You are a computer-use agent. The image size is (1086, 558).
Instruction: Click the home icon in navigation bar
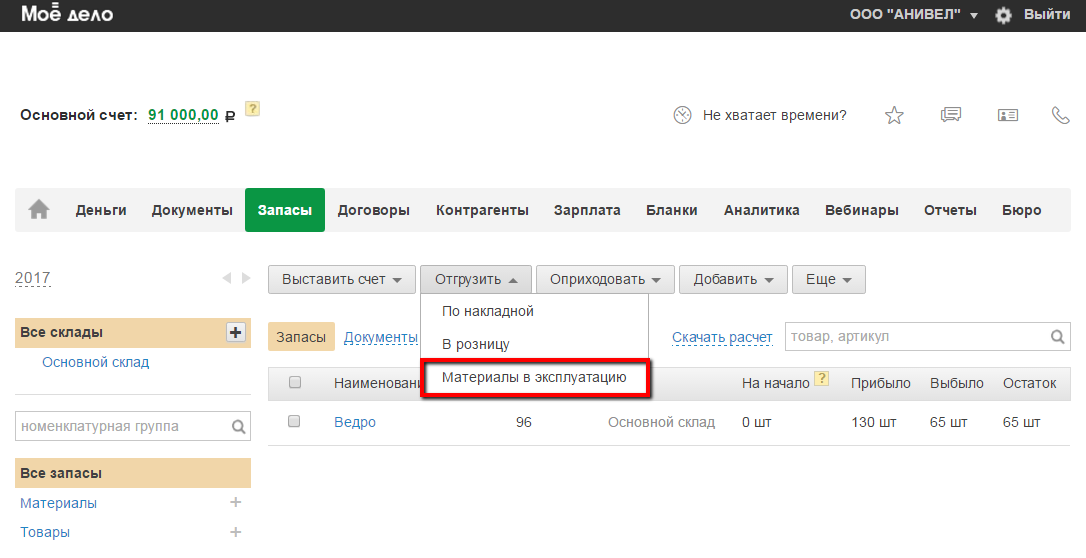pos(39,210)
